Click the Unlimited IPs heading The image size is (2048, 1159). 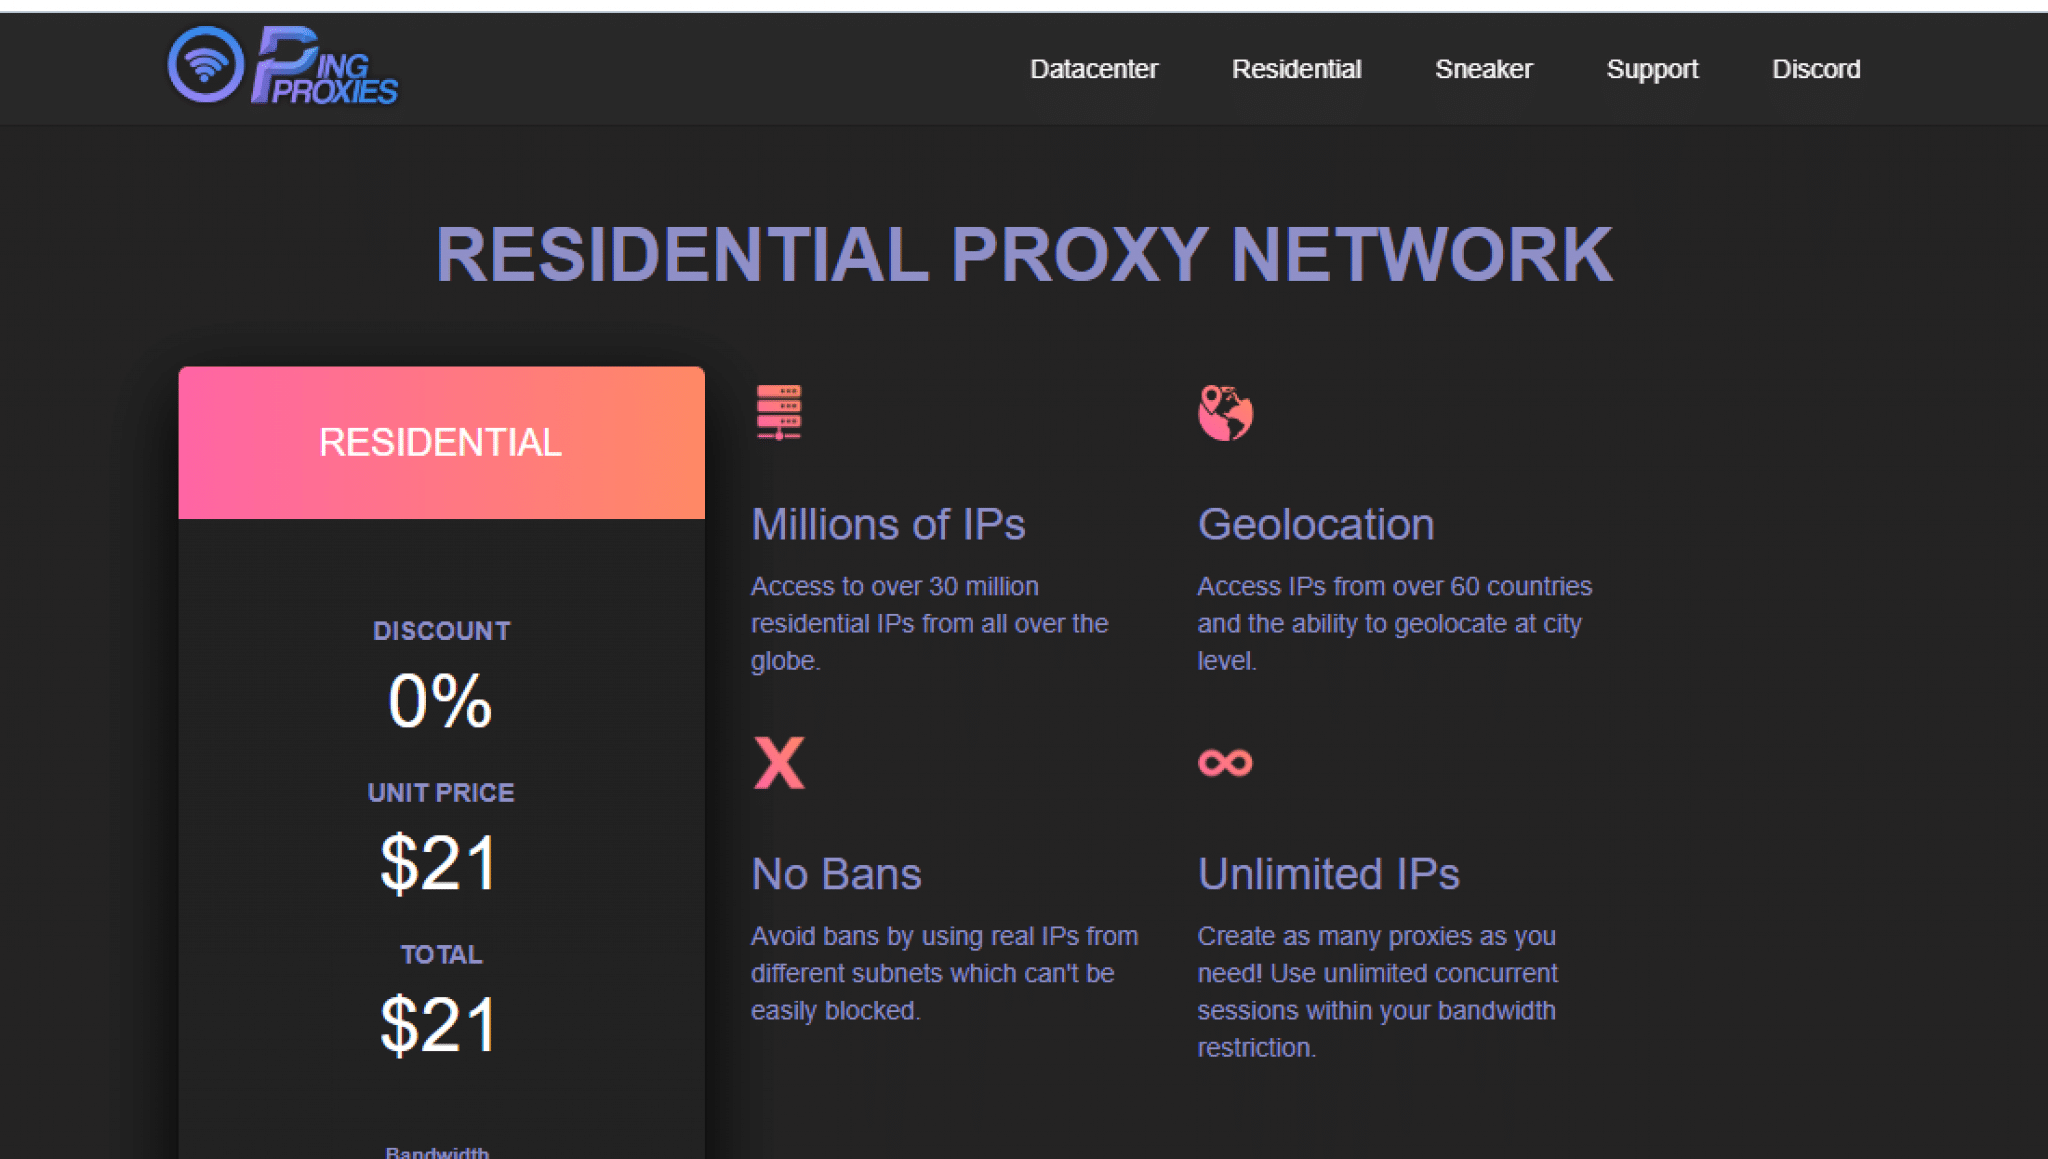click(x=1328, y=874)
